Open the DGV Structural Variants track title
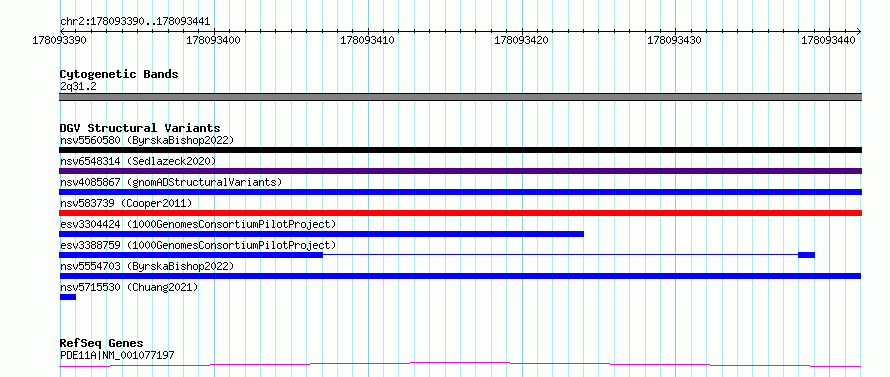The image size is (890, 377). pos(140,128)
